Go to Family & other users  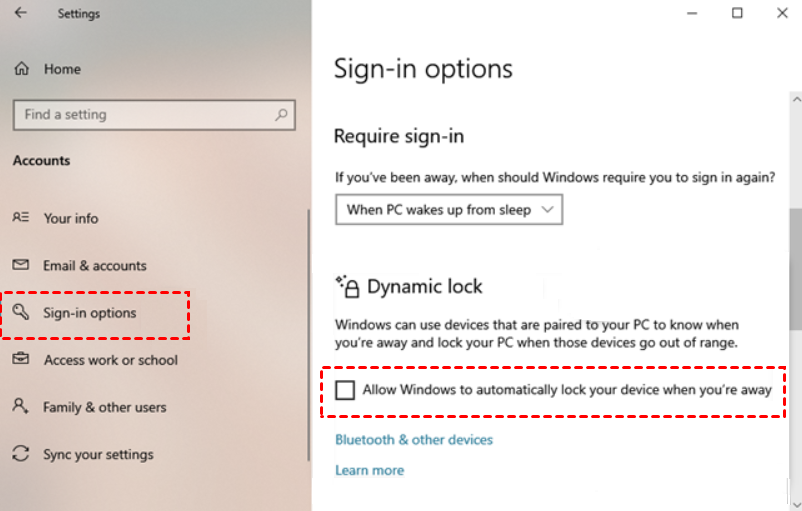104,407
